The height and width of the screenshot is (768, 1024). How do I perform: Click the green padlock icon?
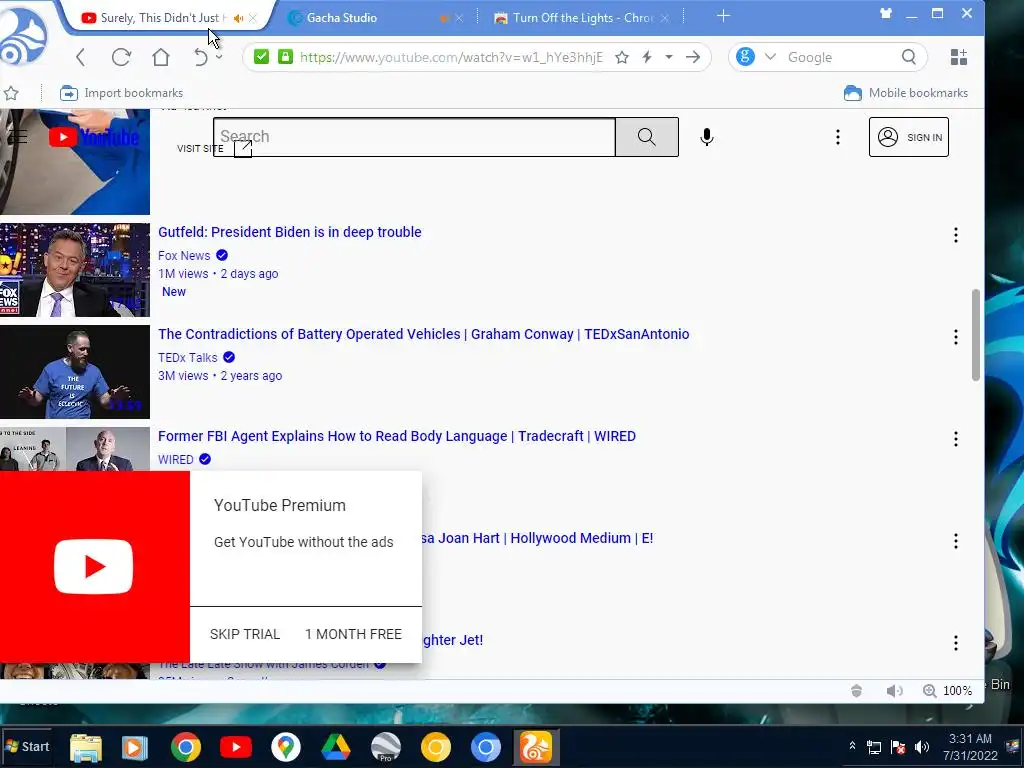click(x=285, y=57)
